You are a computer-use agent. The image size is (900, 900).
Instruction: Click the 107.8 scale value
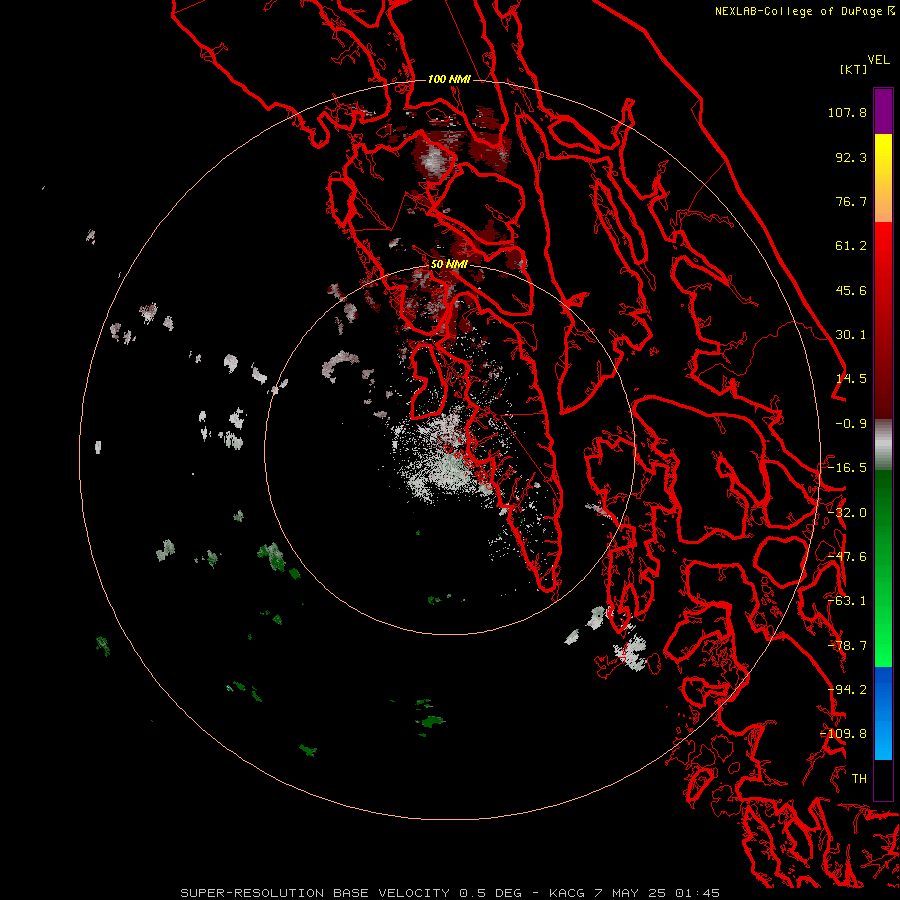(847, 112)
